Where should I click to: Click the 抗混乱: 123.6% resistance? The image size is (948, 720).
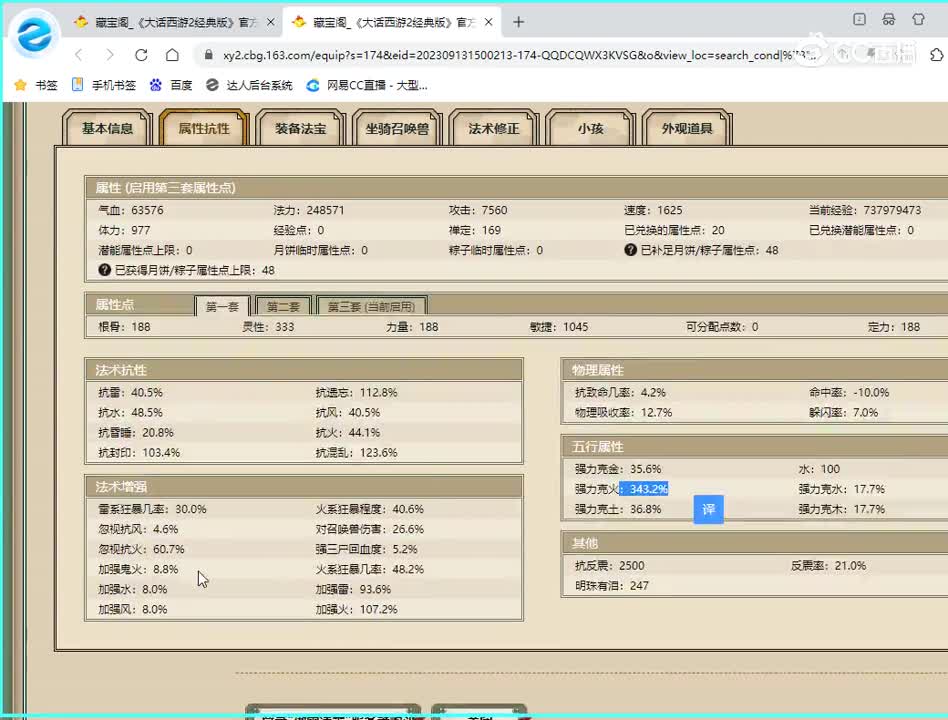(x=357, y=453)
